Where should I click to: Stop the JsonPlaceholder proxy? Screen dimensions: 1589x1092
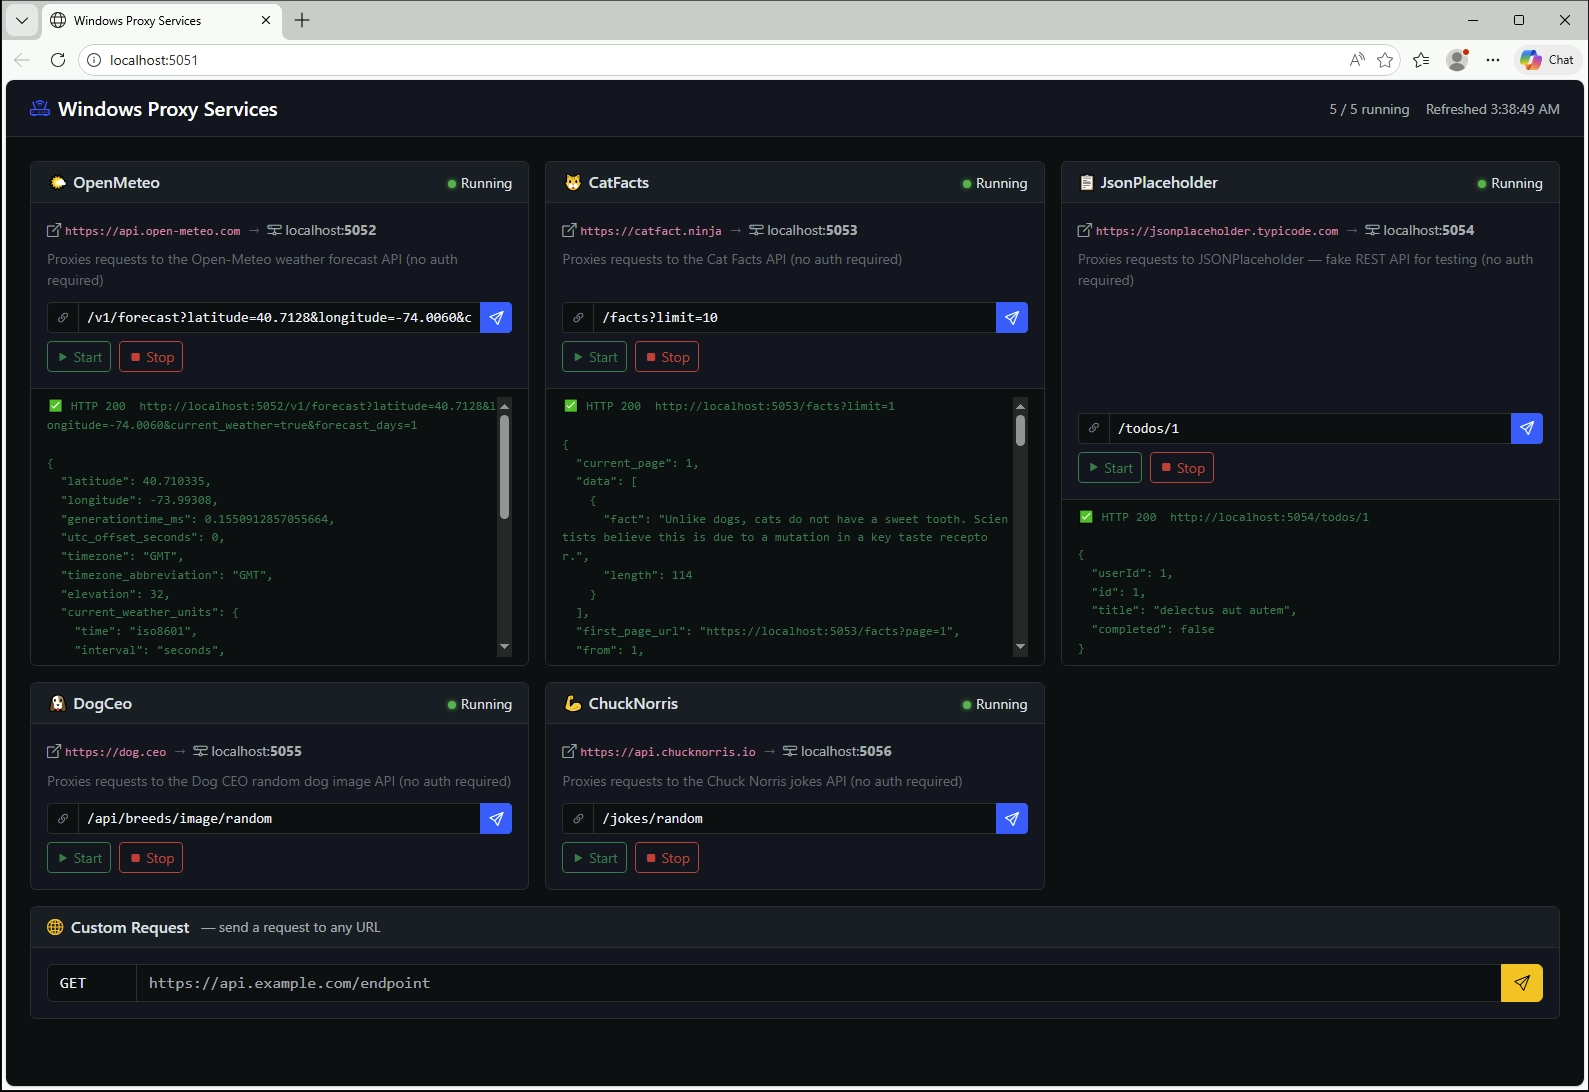[x=1182, y=468]
